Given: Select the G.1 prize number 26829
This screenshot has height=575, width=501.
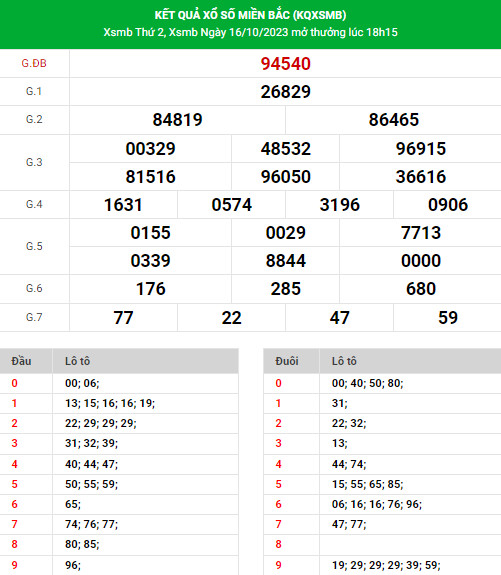Looking at the screenshot, I should [x=285, y=92].
